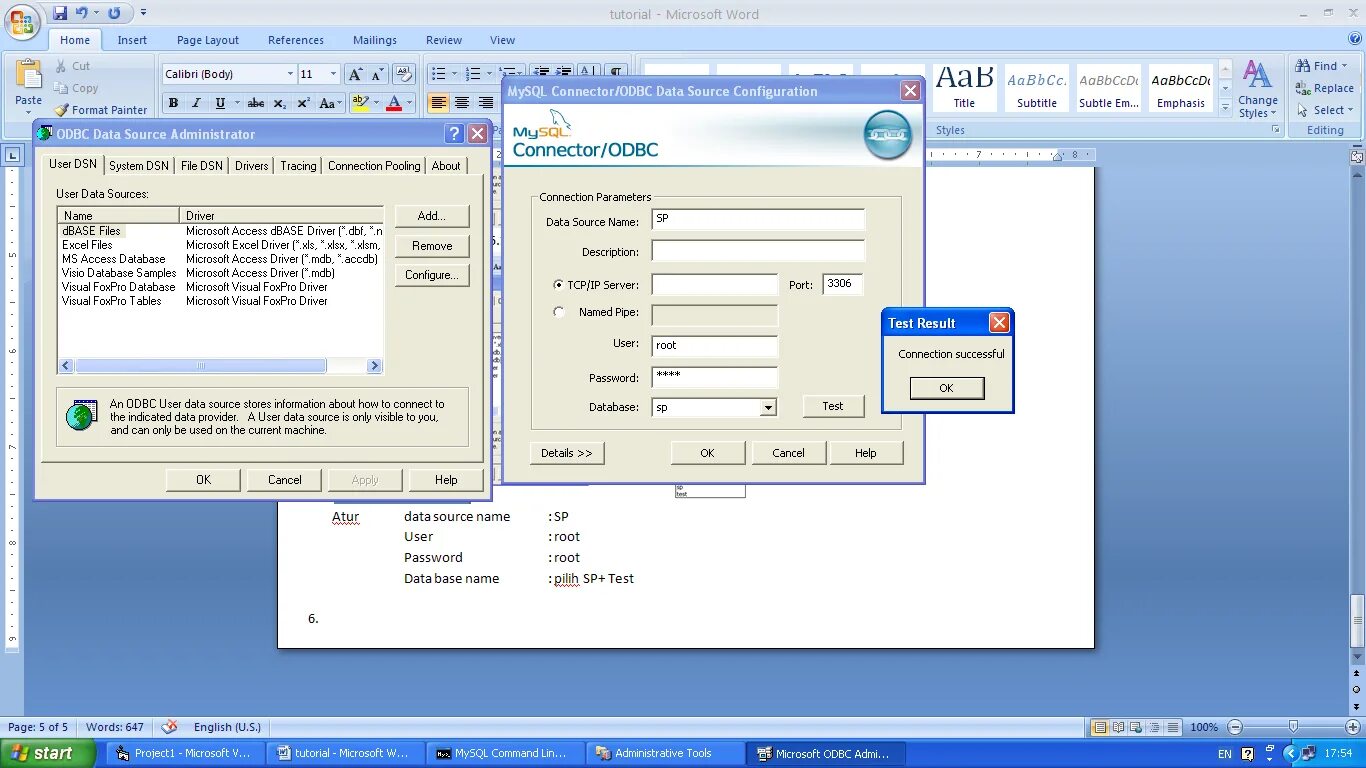Switch to References ribbon tab

click(x=296, y=40)
